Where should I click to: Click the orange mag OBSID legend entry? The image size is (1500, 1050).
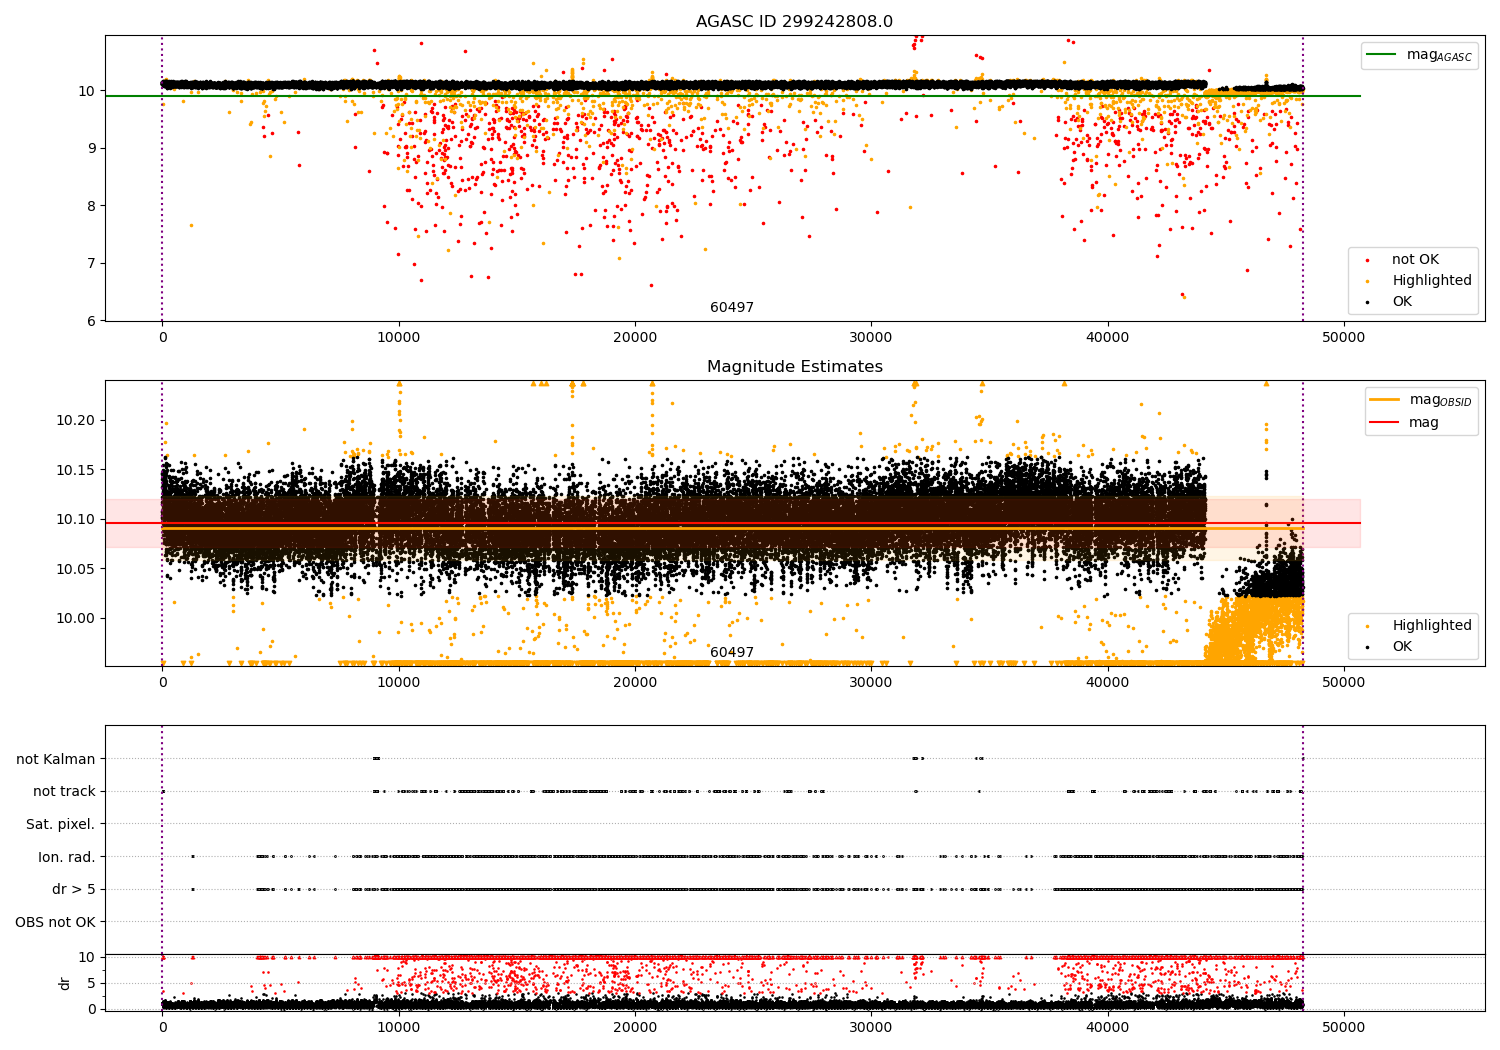[1421, 400]
